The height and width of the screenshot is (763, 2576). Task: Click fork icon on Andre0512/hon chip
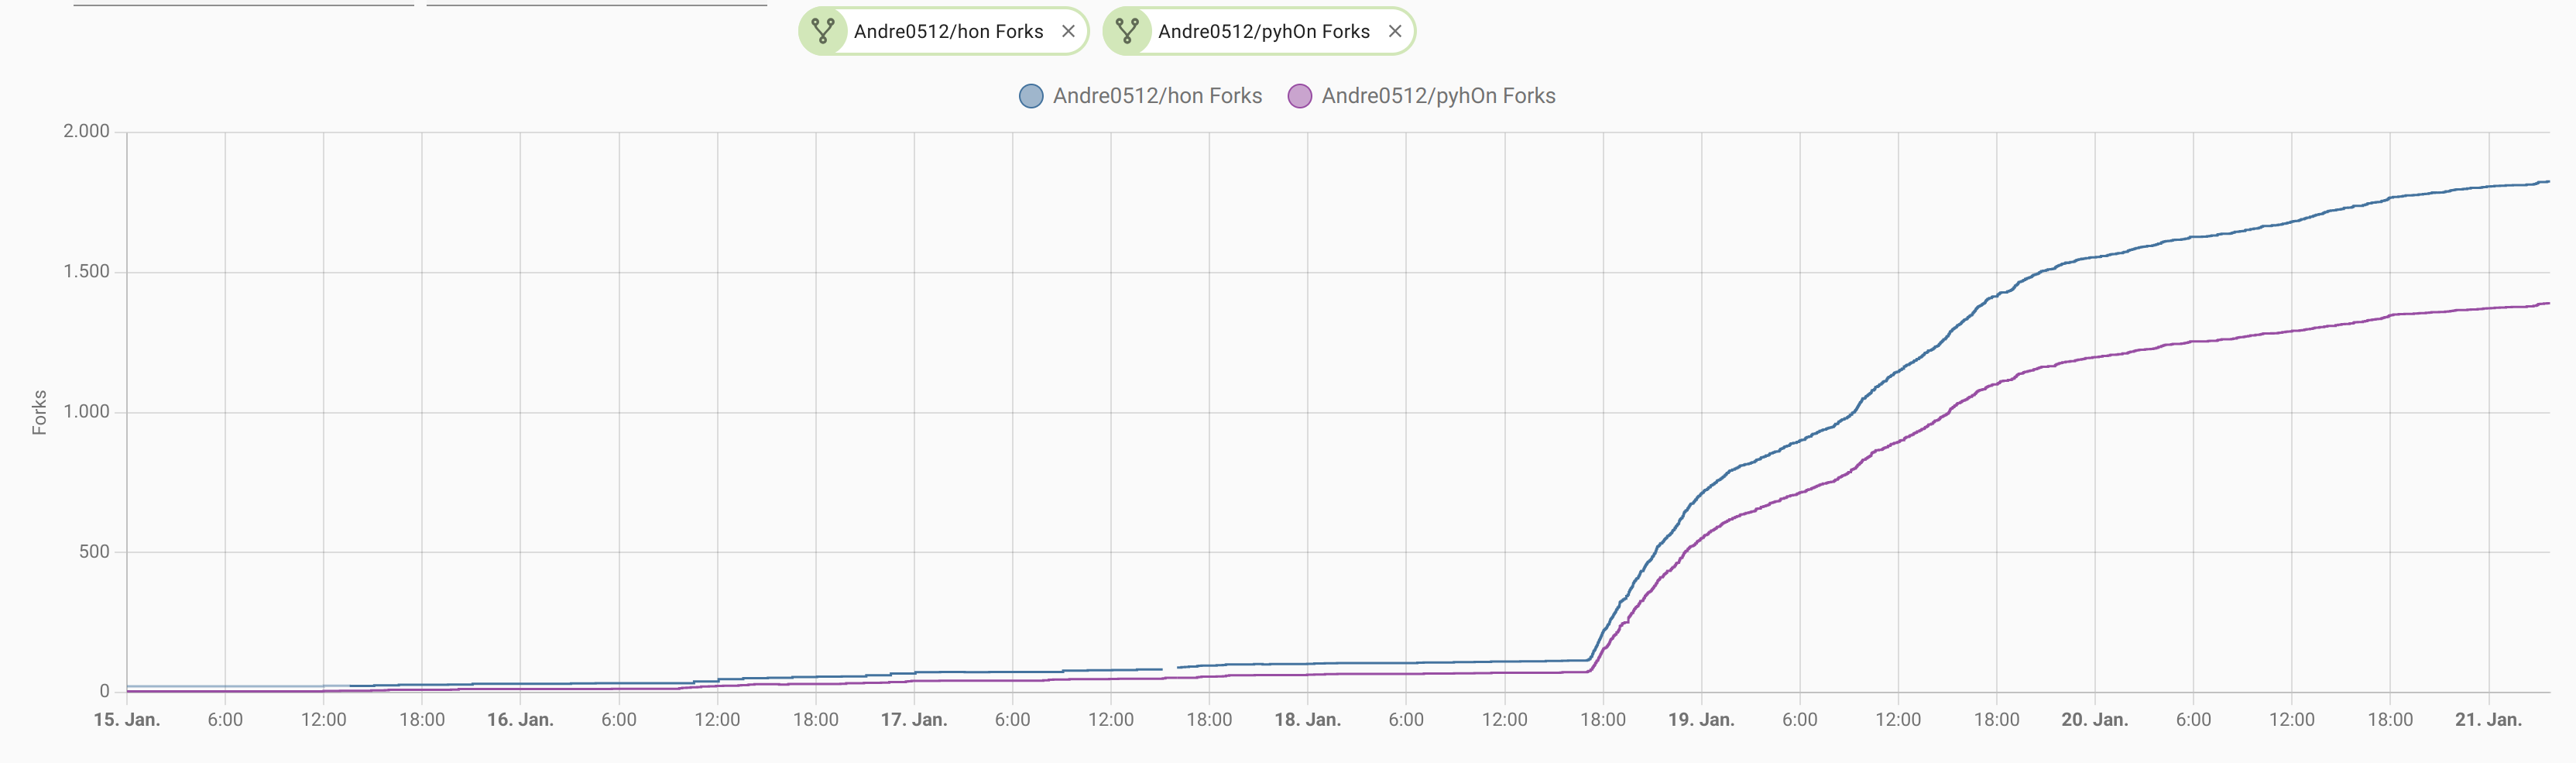tap(823, 31)
